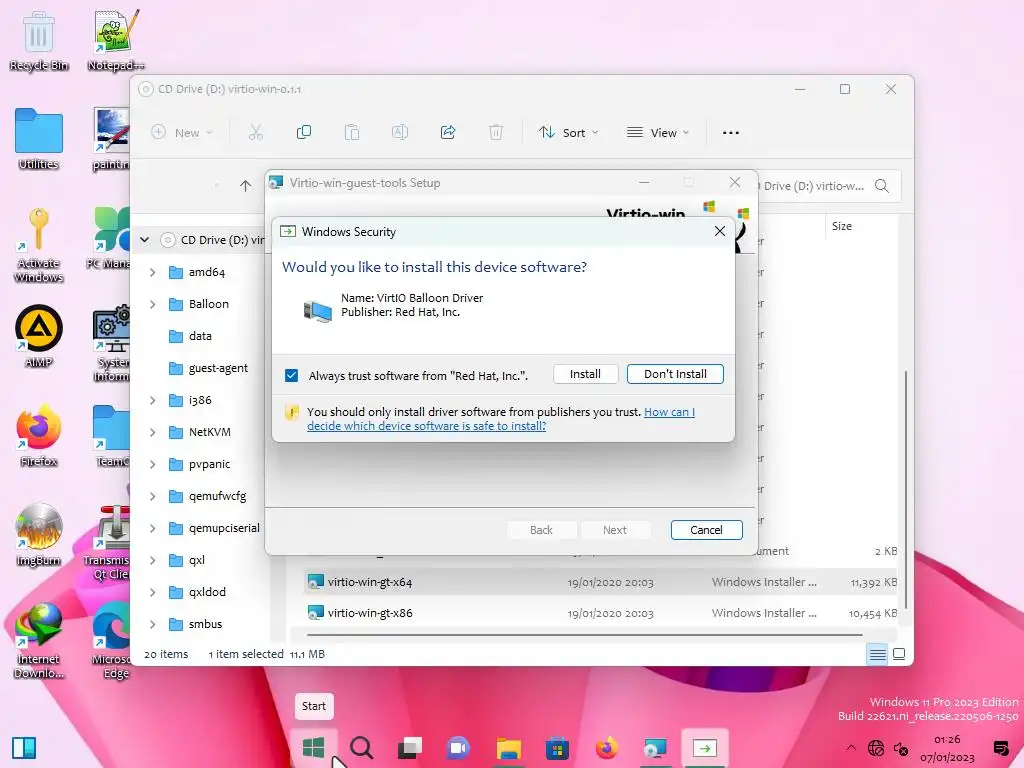Click the Explorer horizontal scrollbar
This screenshot has width=1024, height=768.
coord(584,634)
